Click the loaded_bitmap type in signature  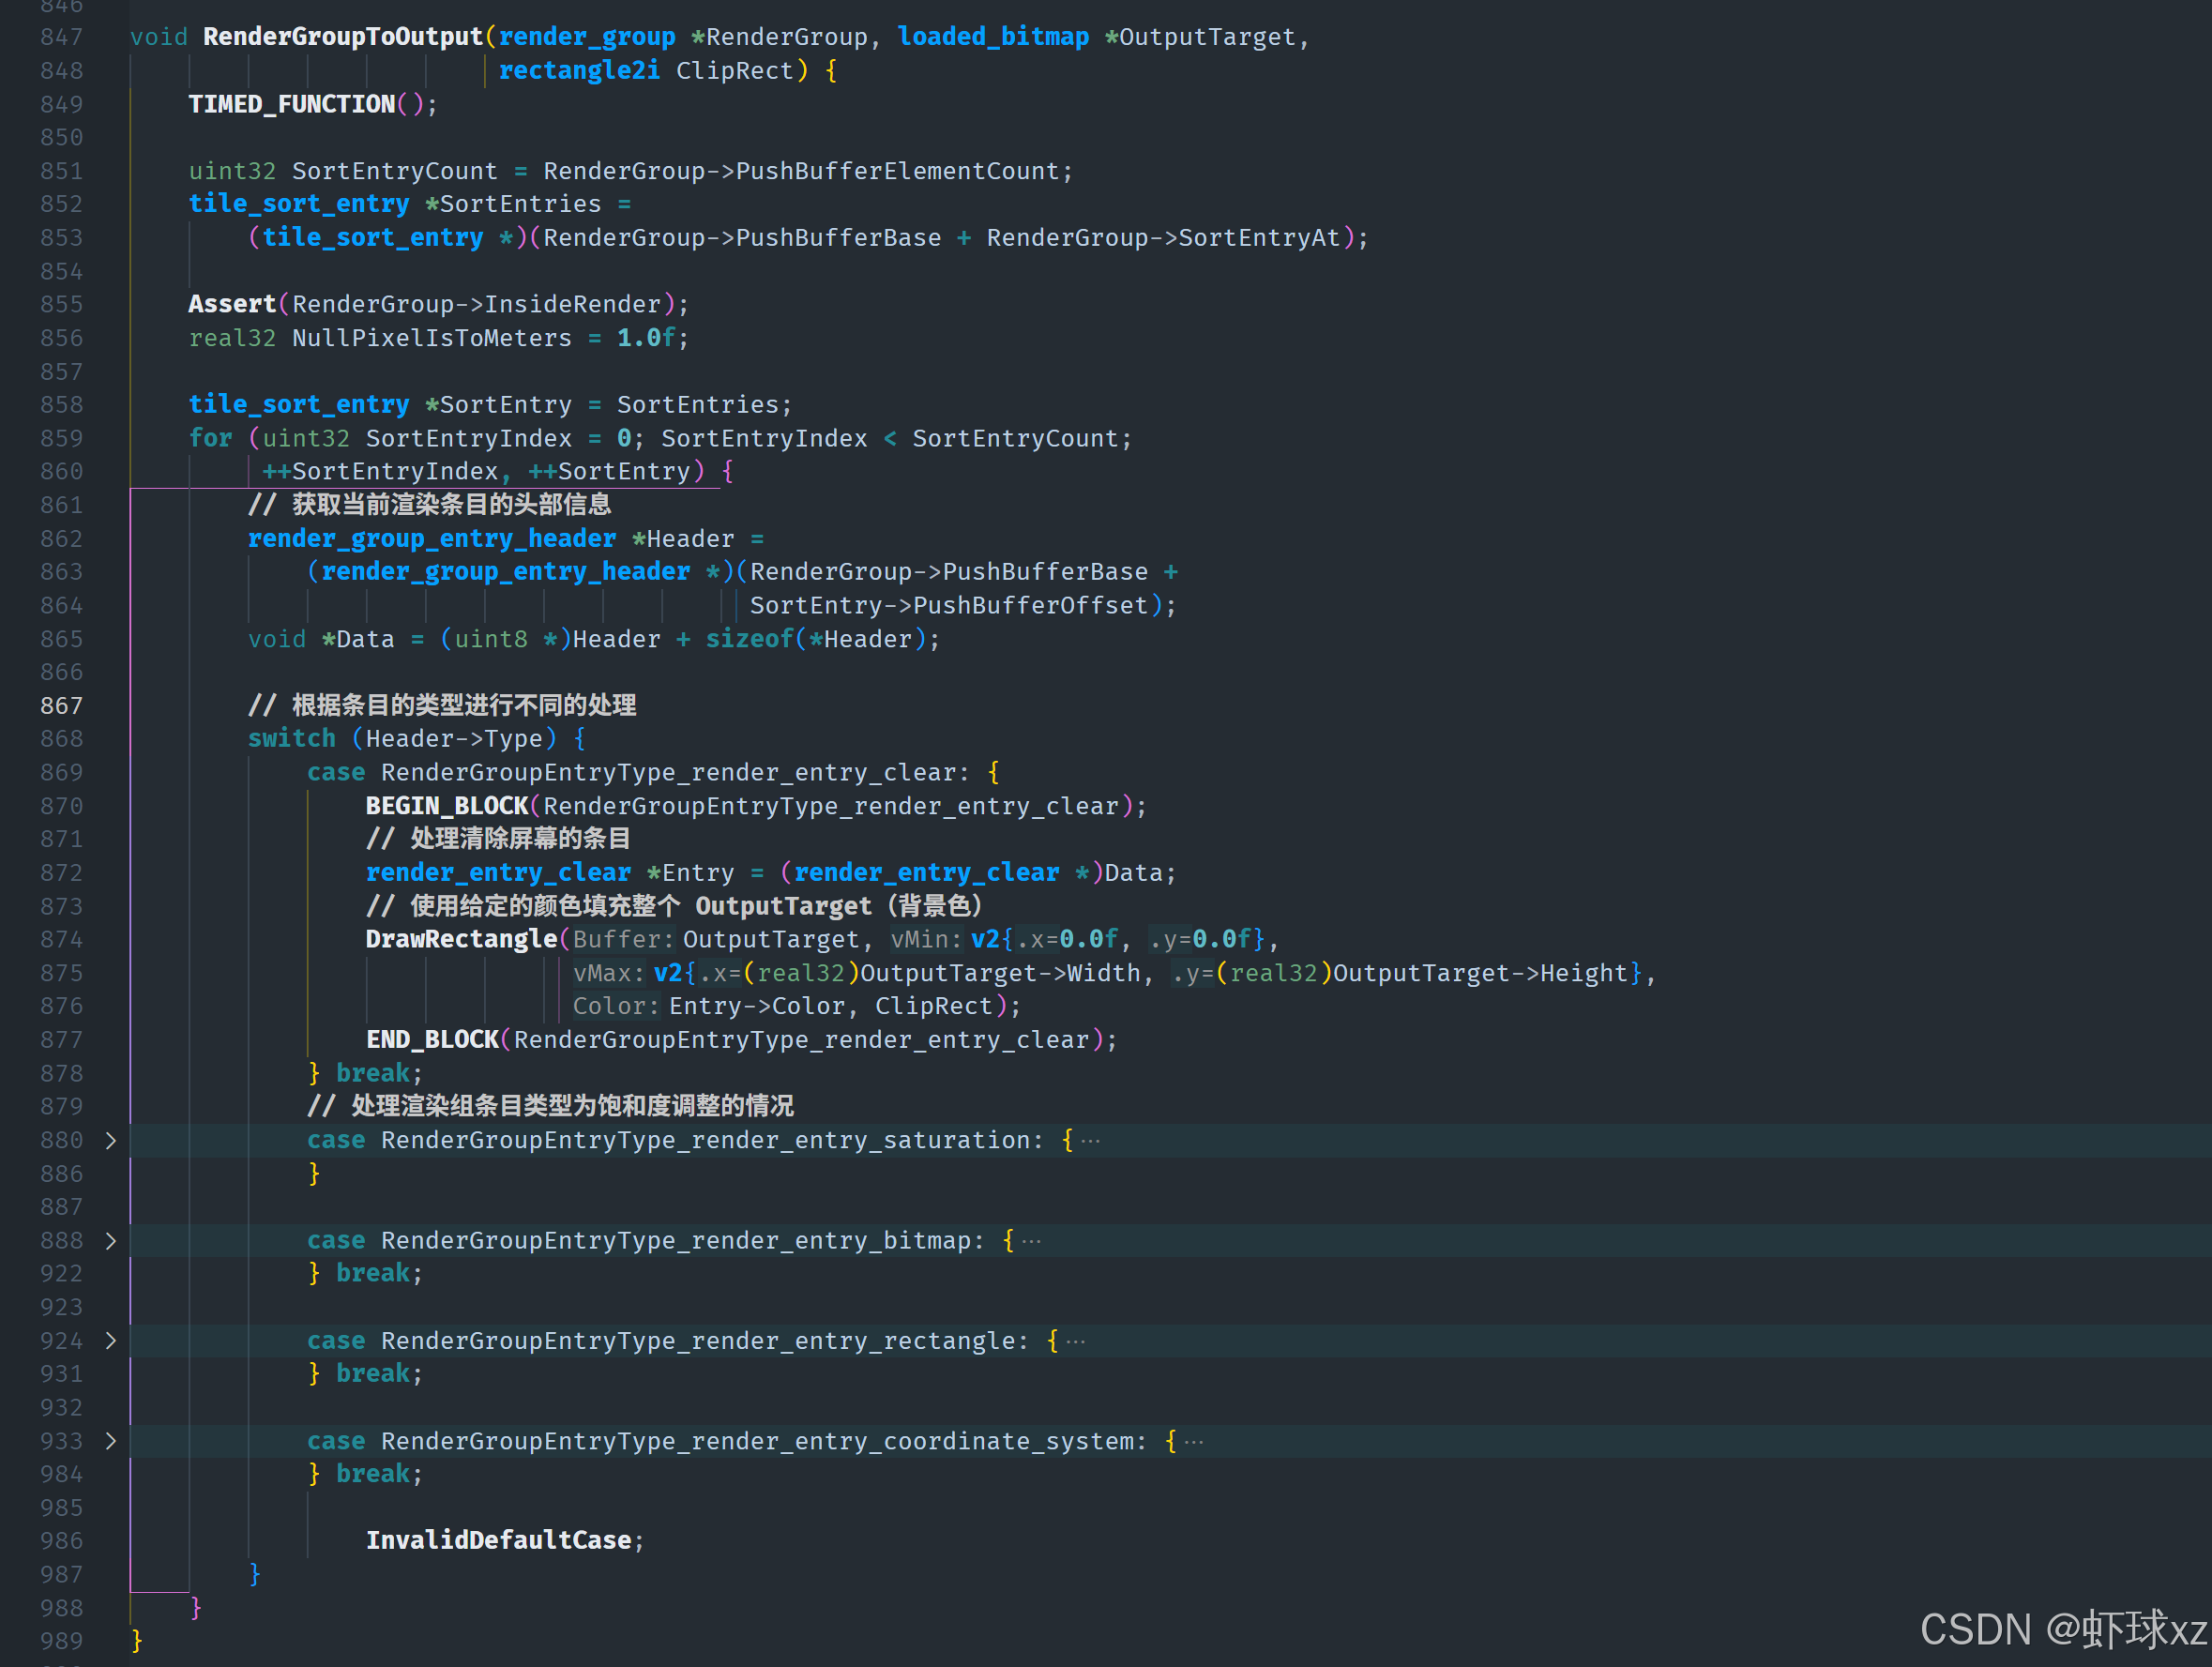point(992,37)
